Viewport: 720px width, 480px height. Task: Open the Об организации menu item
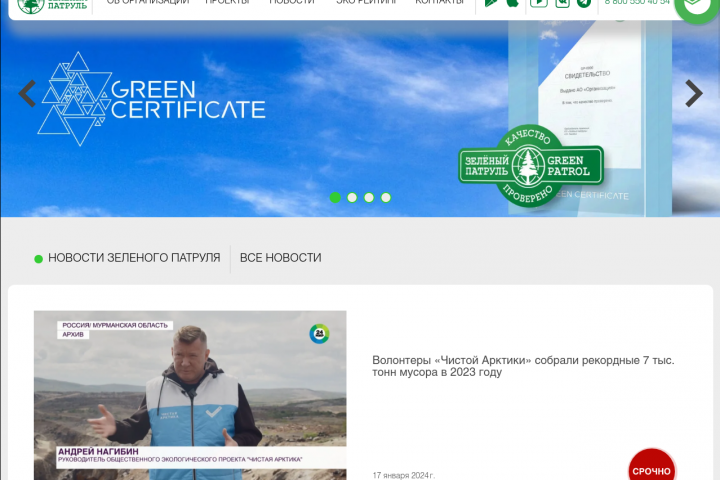point(148,2)
